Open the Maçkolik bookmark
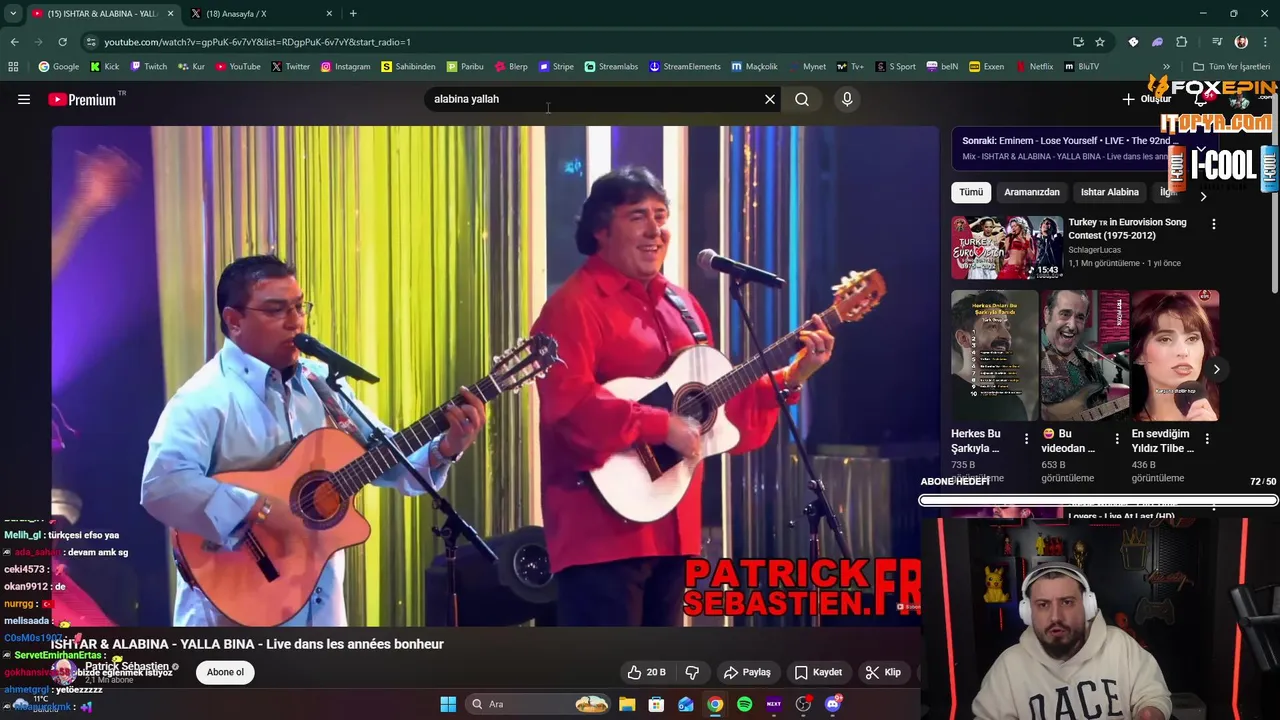 [x=754, y=66]
